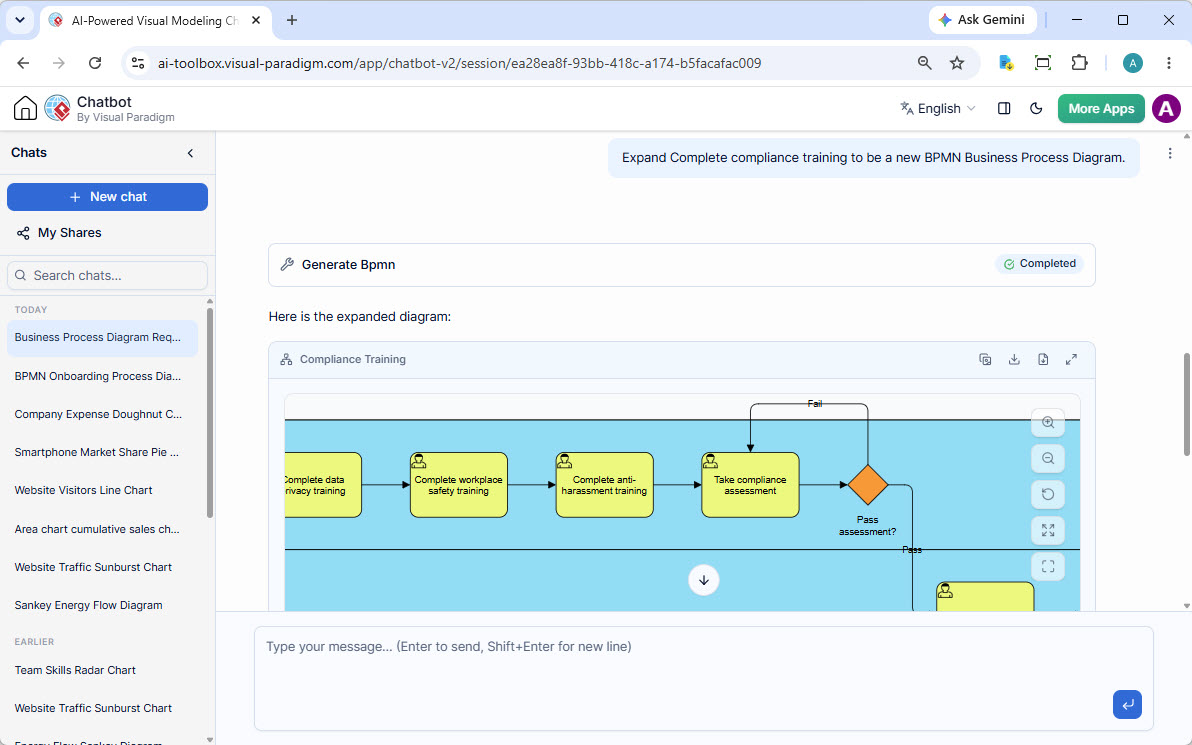The image size is (1192, 745).
Task: Open More Apps
Action: [x=1101, y=109]
